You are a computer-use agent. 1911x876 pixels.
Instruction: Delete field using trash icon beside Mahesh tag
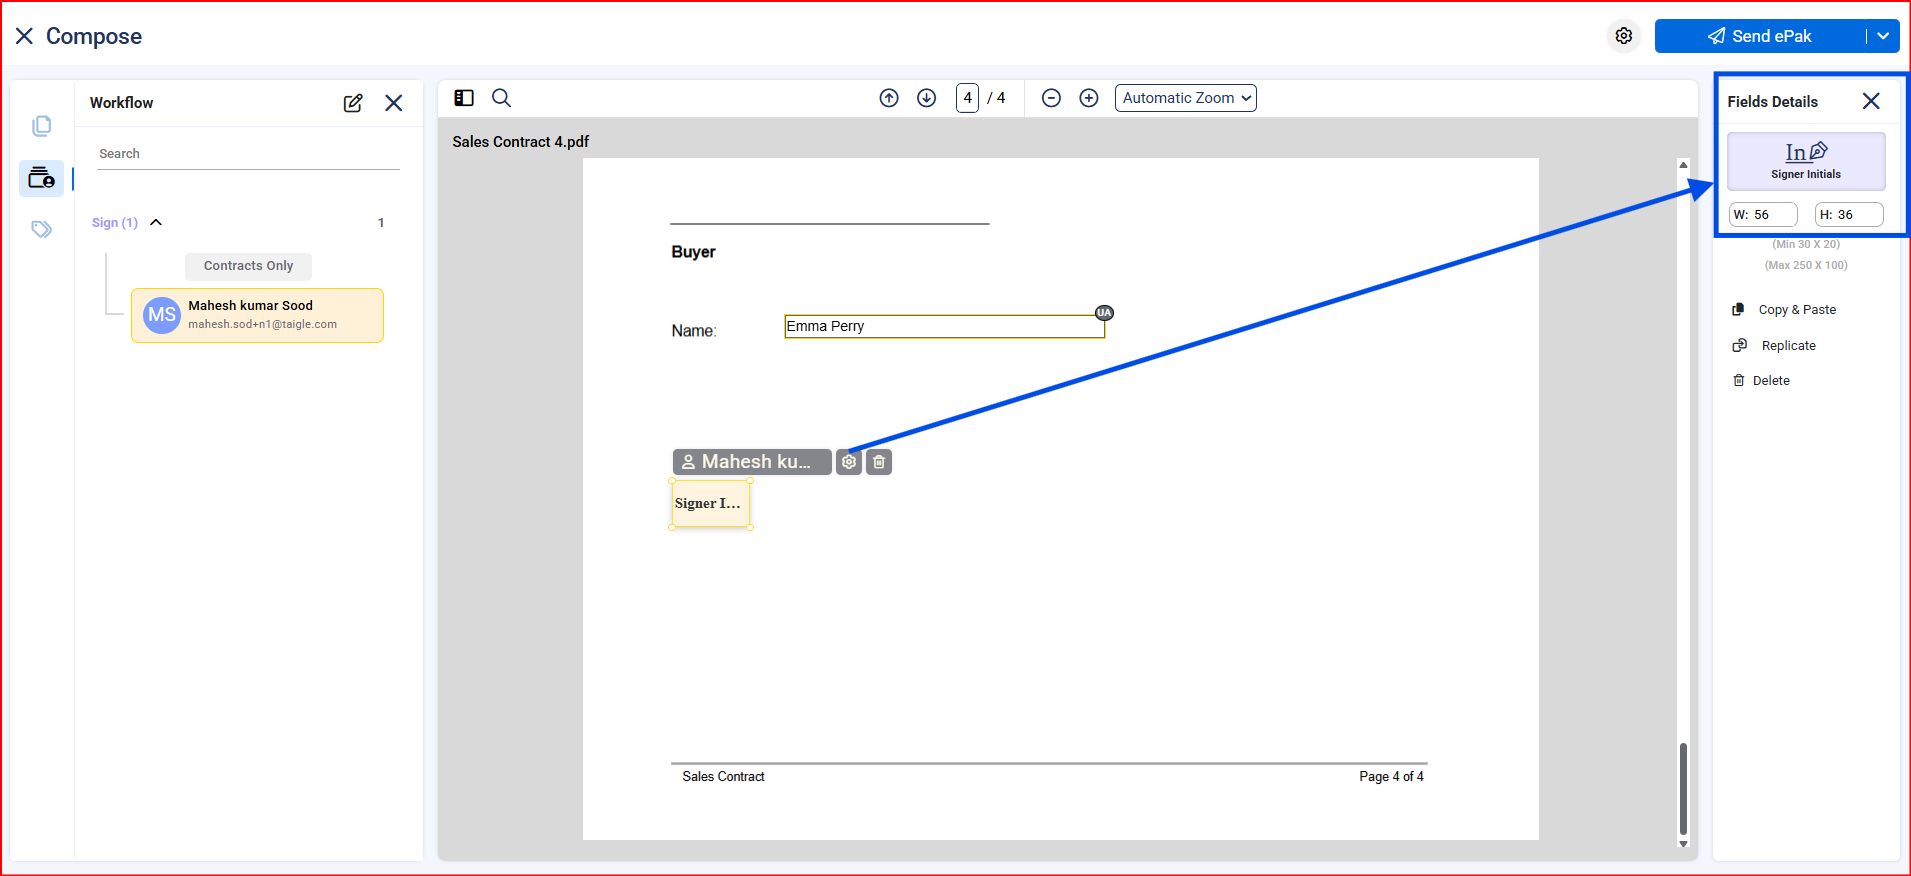[879, 462]
